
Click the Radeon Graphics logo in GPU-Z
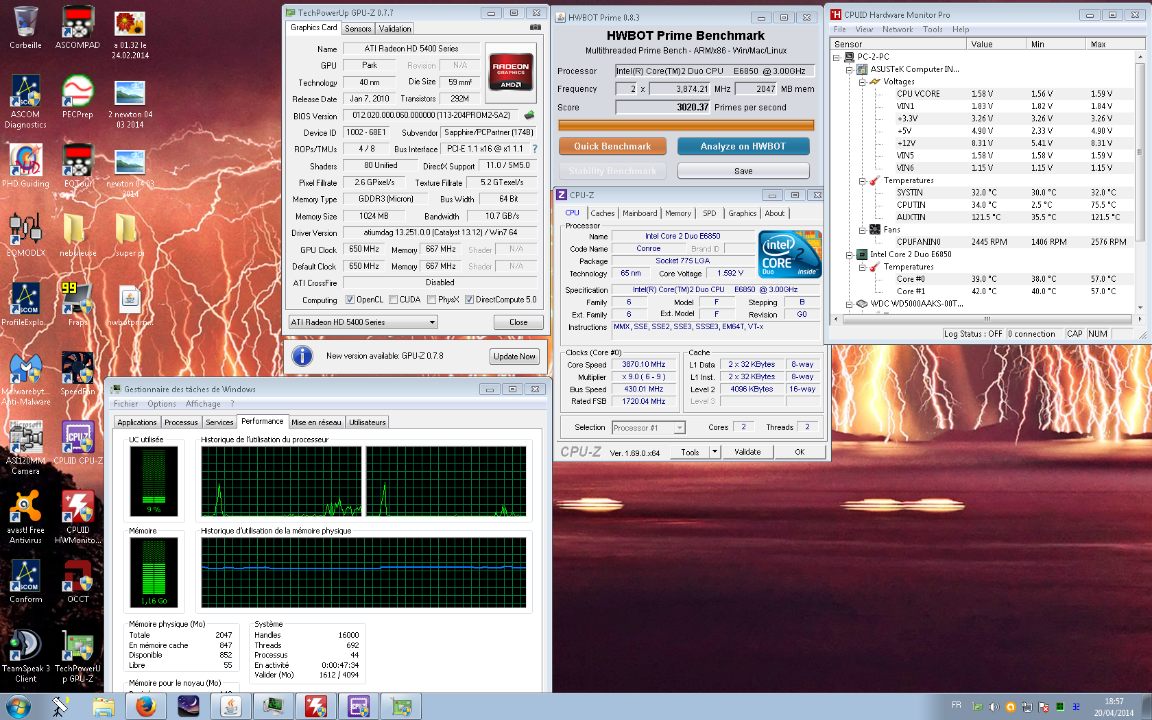click(x=511, y=72)
